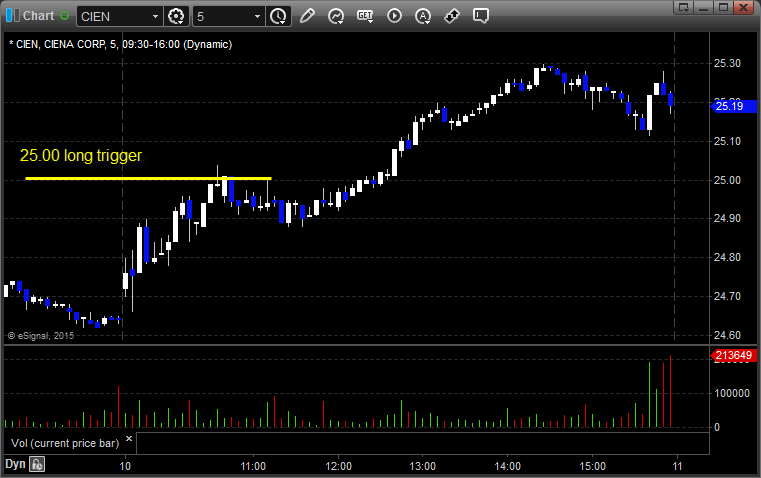761x478 pixels.
Task: Click the GET studies toolbar icon
Action: [x=365, y=16]
